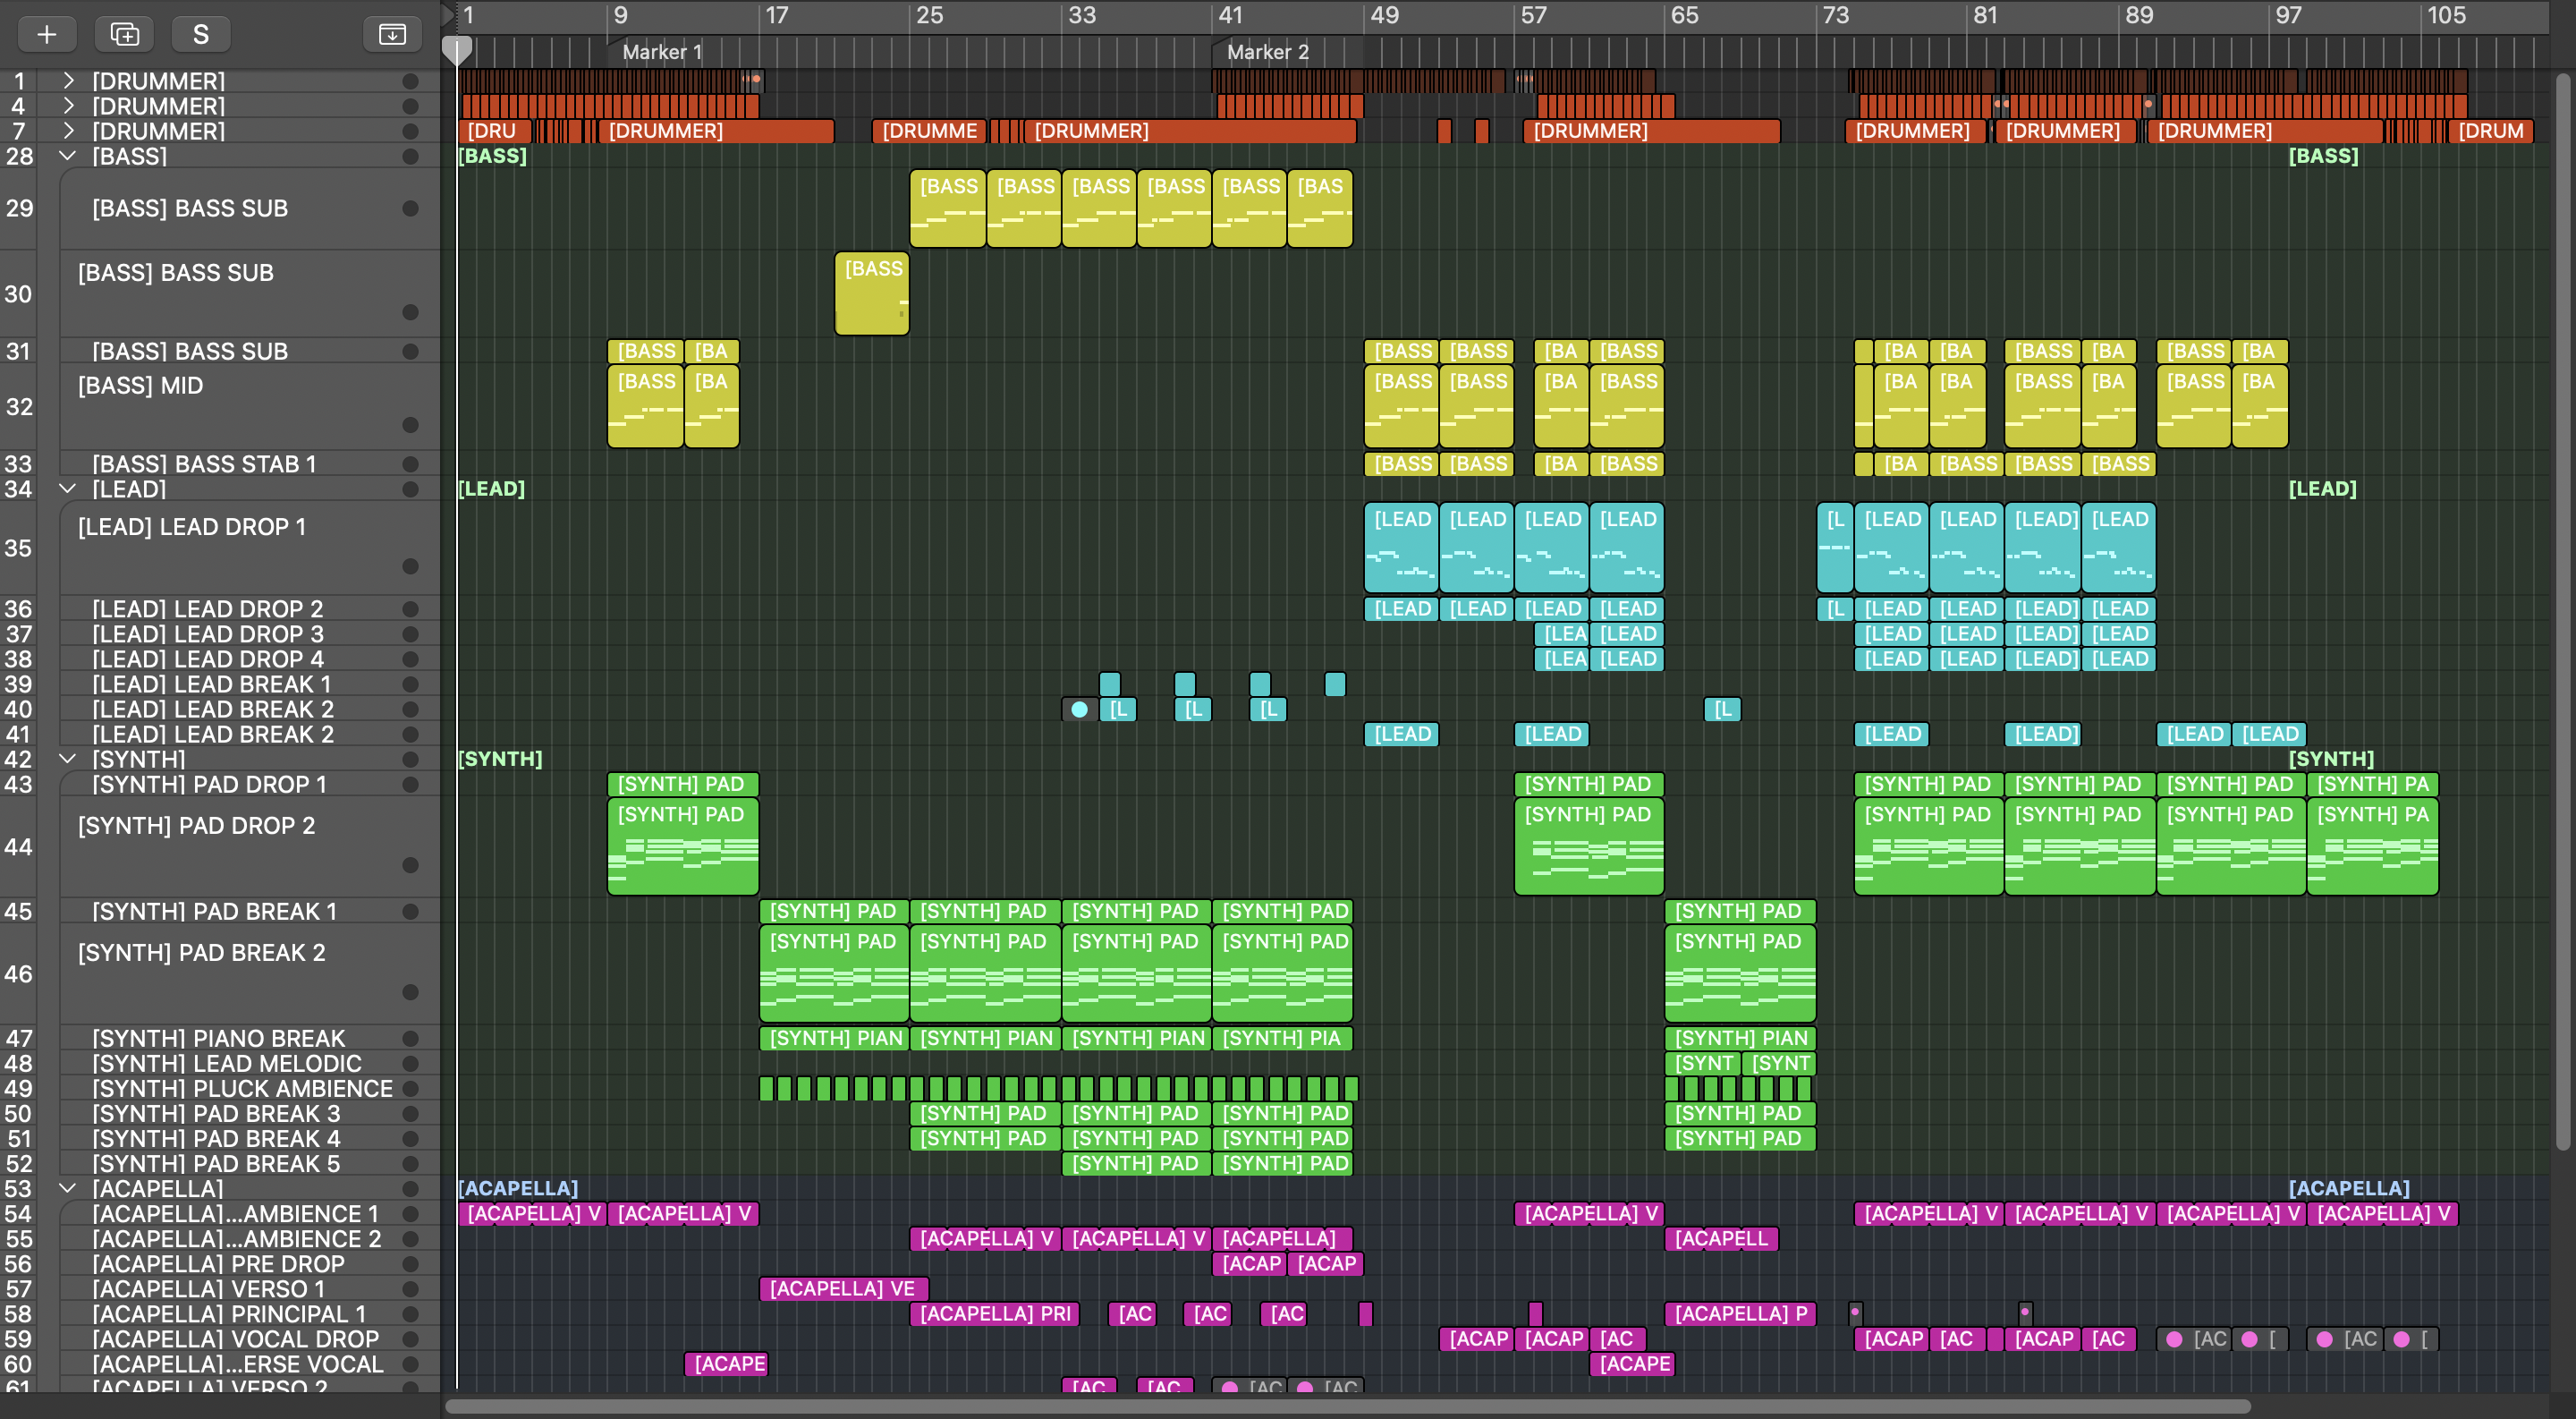Viewport: 2576px width, 1419px height.
Task: Open the track header import dropdown icon
Action: point(392,34)
